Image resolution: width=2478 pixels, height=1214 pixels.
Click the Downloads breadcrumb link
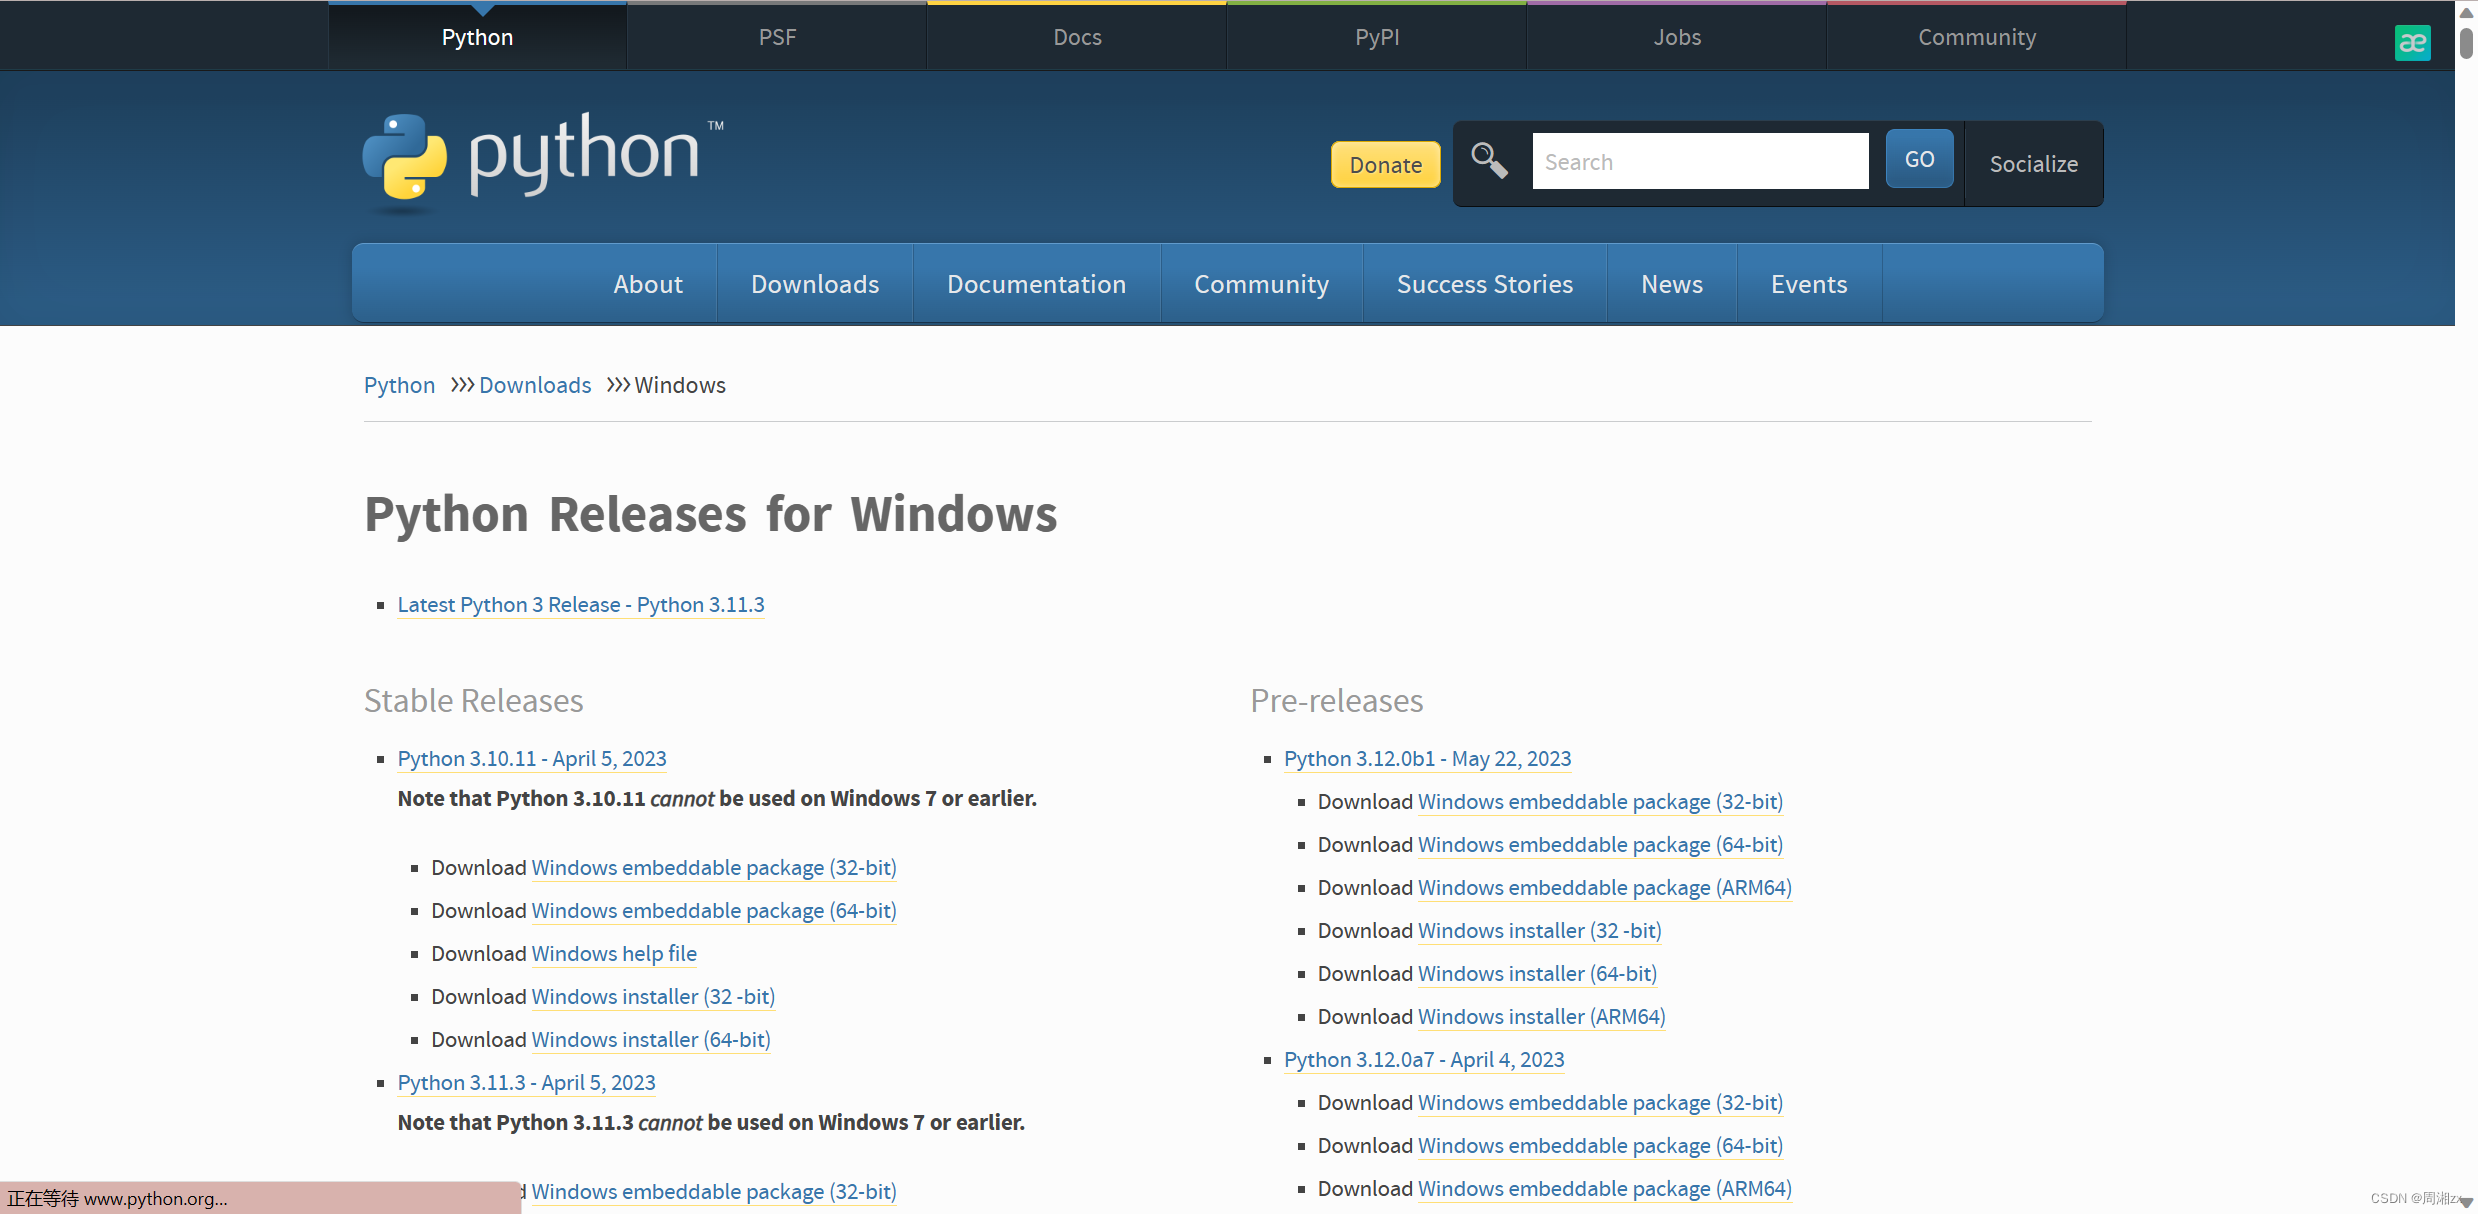(535, 385)
